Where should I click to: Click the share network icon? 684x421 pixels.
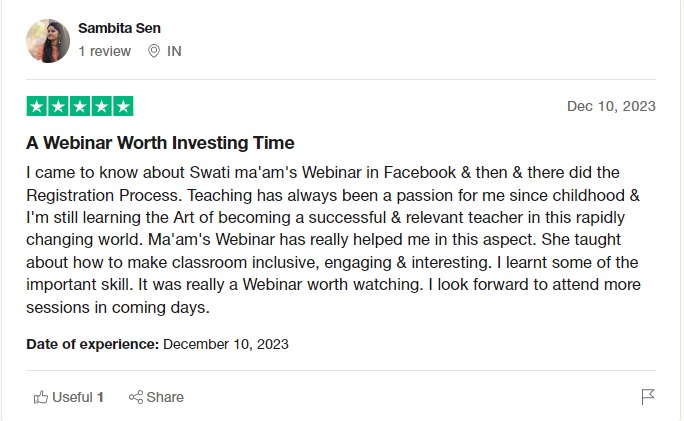pyautogui.click(x=136, y=397)
